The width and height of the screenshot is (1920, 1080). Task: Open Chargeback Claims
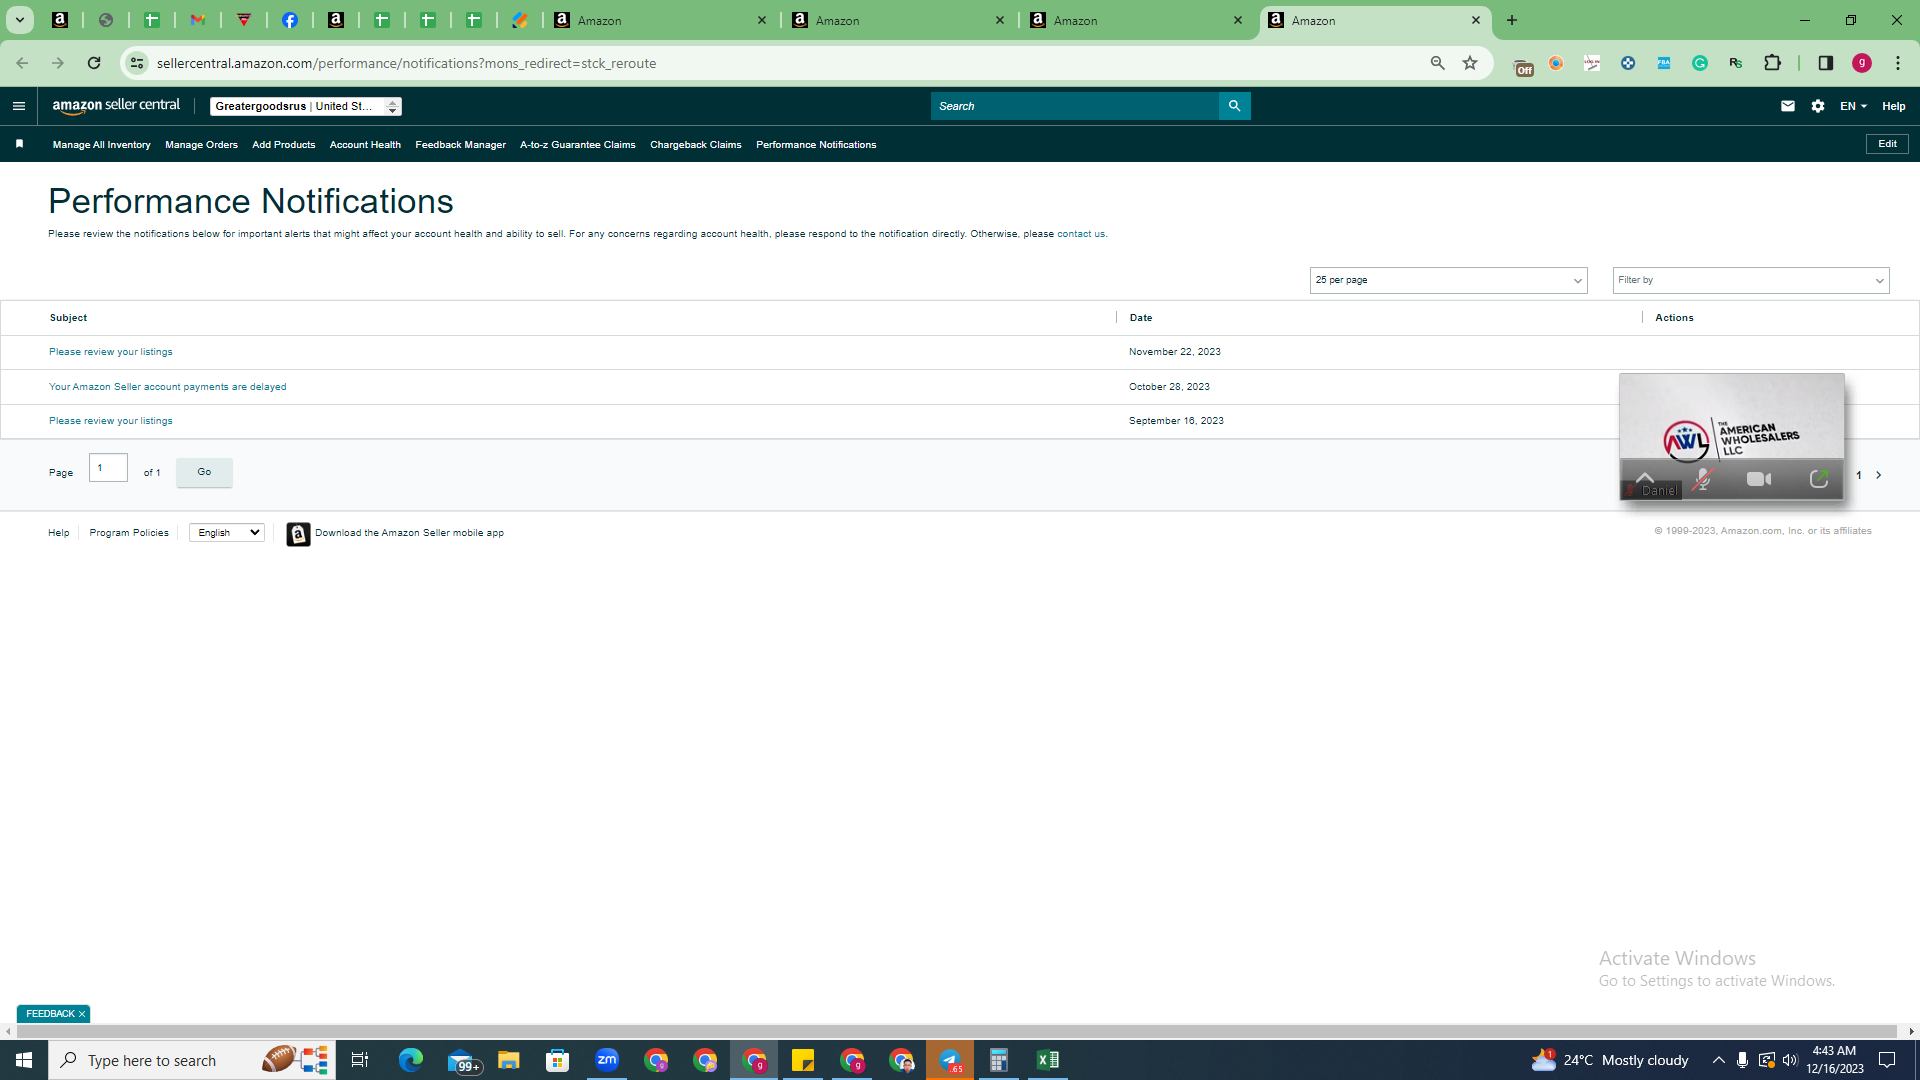(x=695, y=145)
